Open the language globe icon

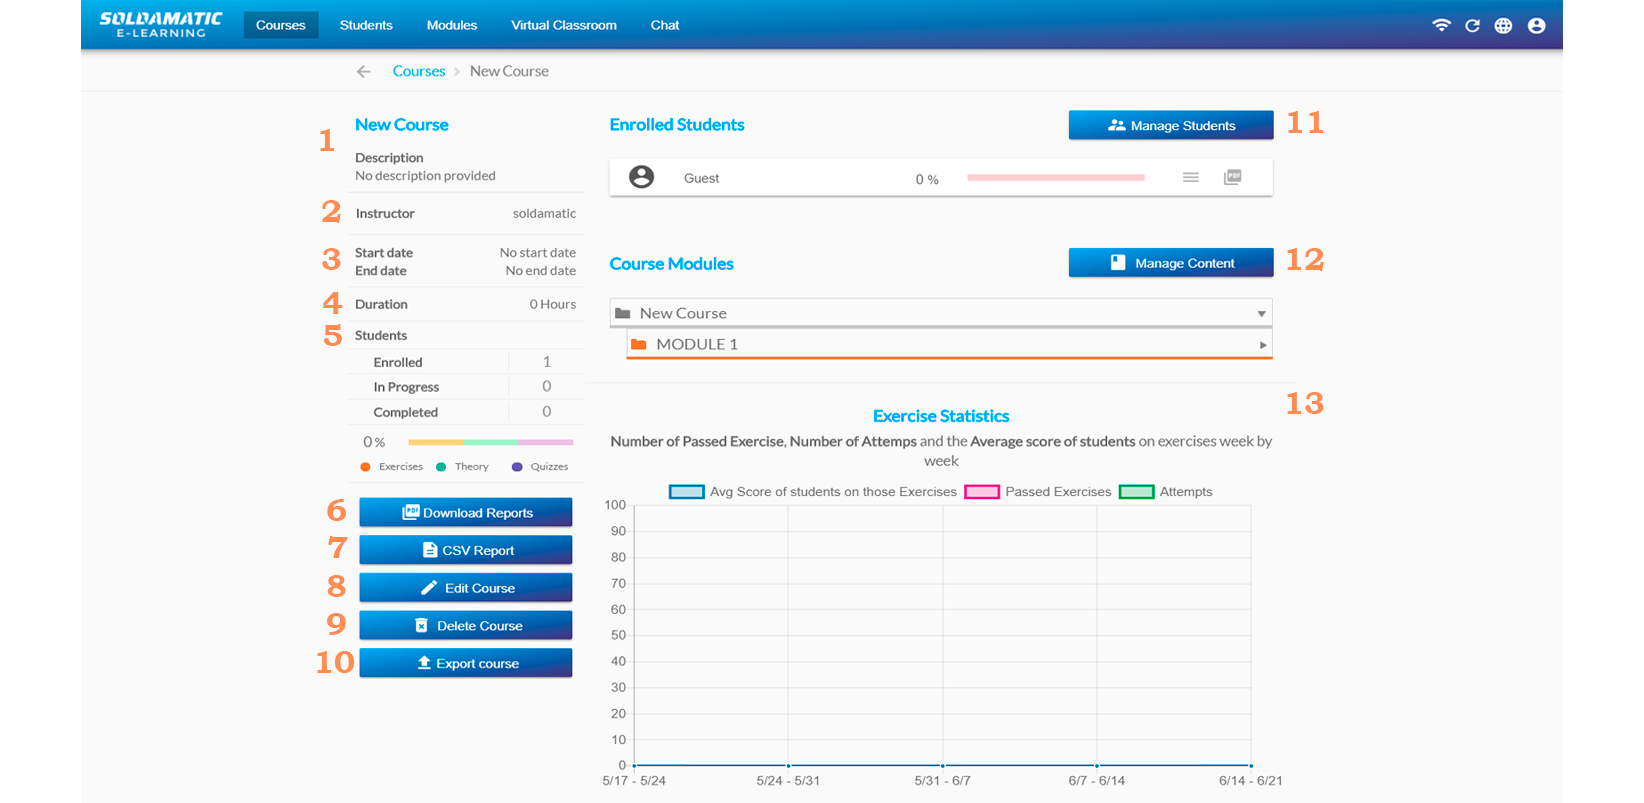coord(1503,26)
